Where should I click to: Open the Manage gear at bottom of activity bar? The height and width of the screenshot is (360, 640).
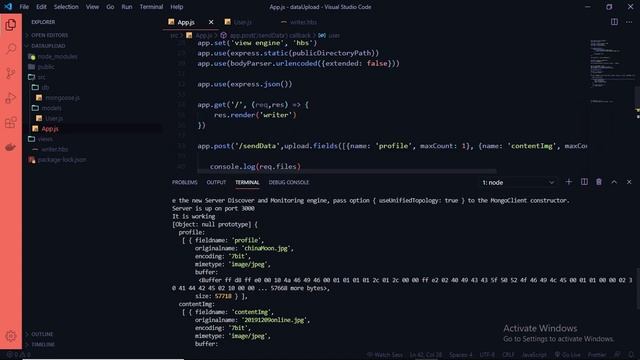(x=11, y=336)
